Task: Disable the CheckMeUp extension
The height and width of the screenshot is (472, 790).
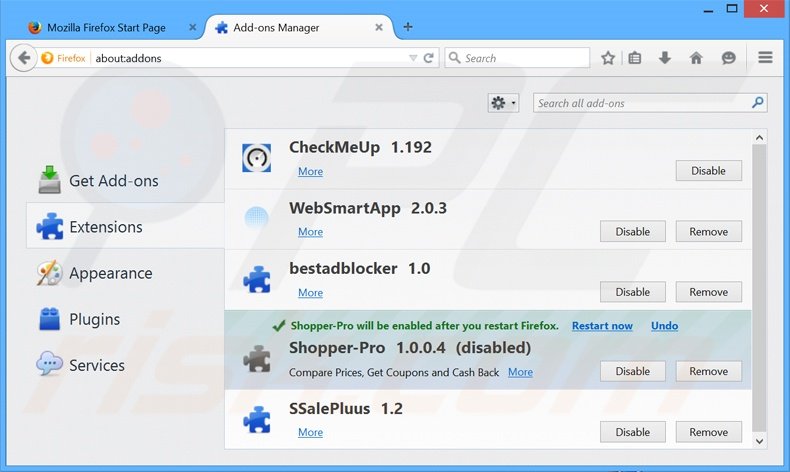Action: click(x=708, y=171)
